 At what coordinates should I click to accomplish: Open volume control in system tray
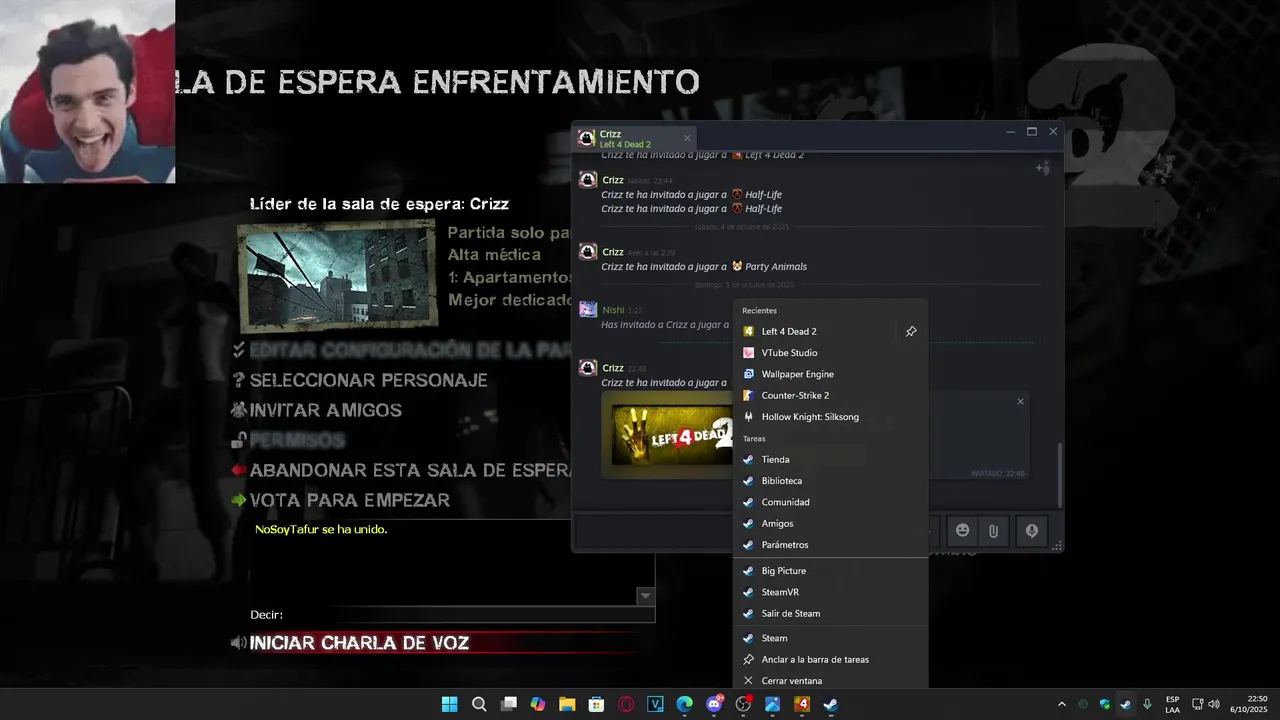click(1214, 704)
